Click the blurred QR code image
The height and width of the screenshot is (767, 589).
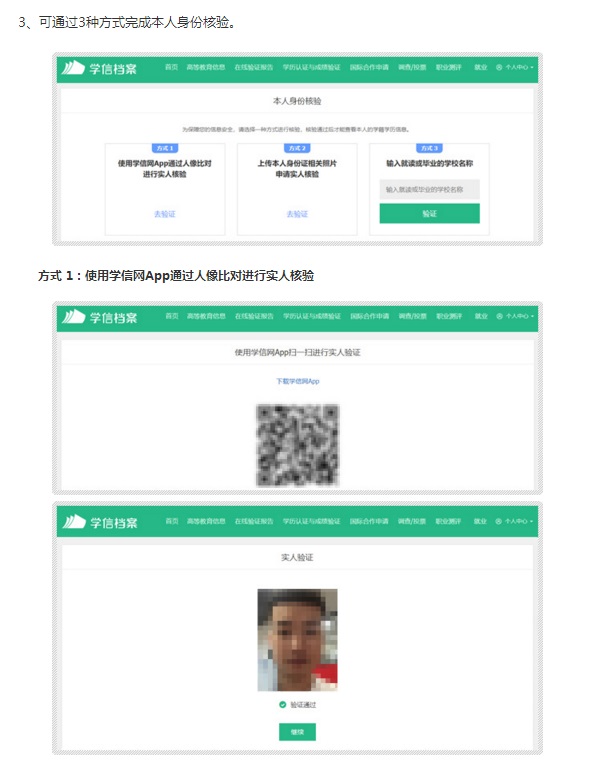[x=297, y=445]
